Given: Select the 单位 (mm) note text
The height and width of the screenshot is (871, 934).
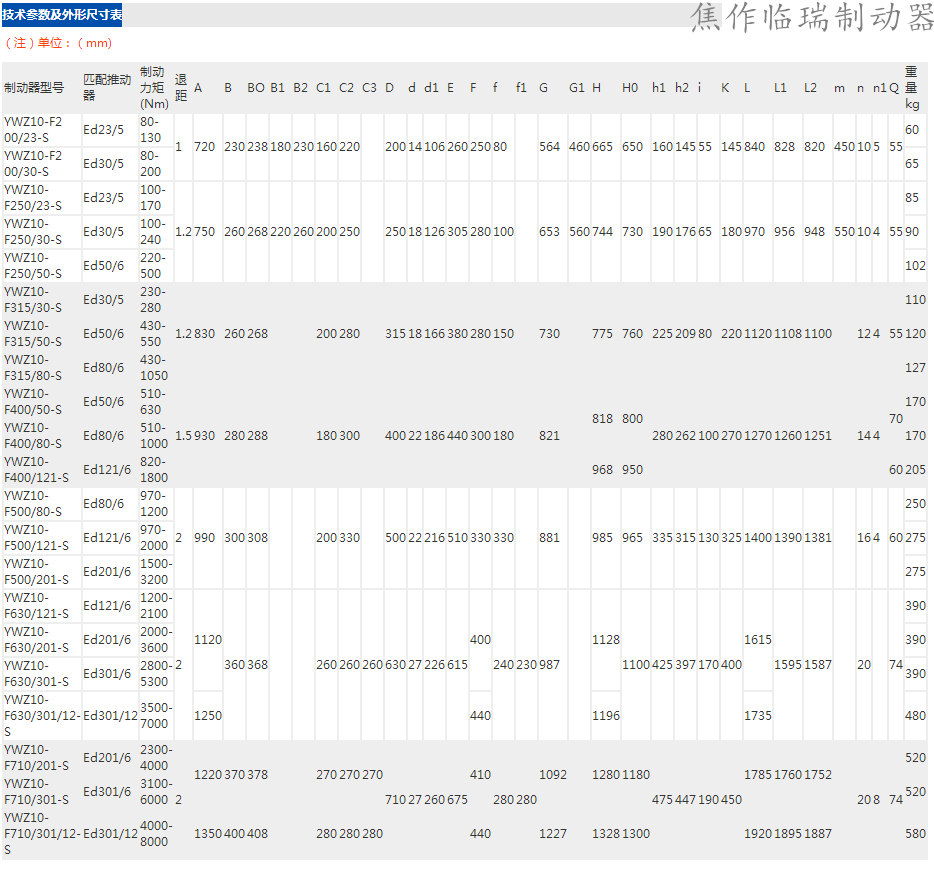Looking at the screenshot, I should pyautogui.click(x=59, y=43).
